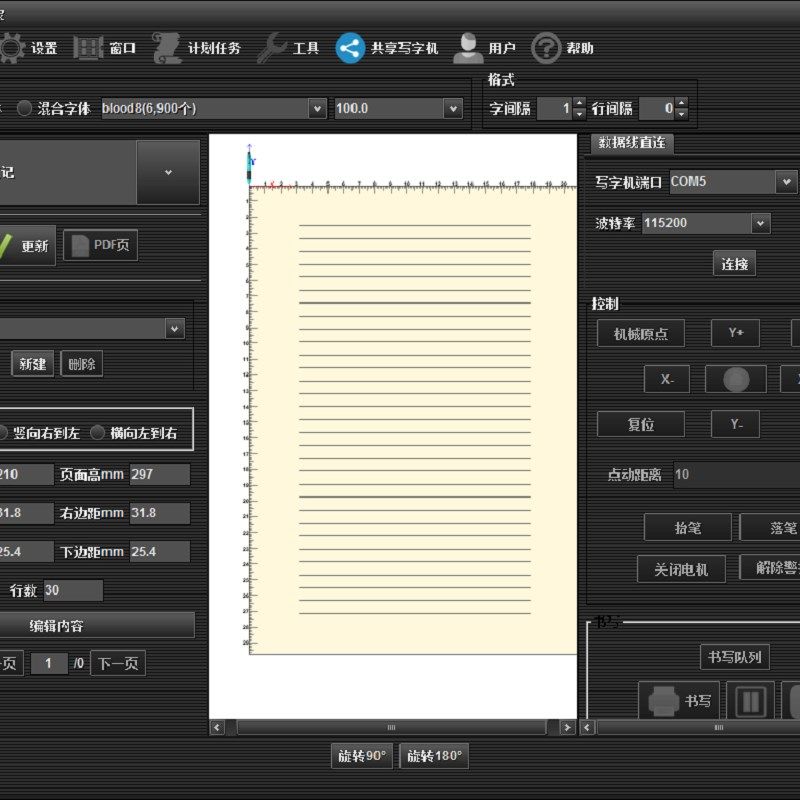Click the 书写 write printer button
The height and width of the screenshot is (800, 800).
pyautogui.click(x=679, y=701)
